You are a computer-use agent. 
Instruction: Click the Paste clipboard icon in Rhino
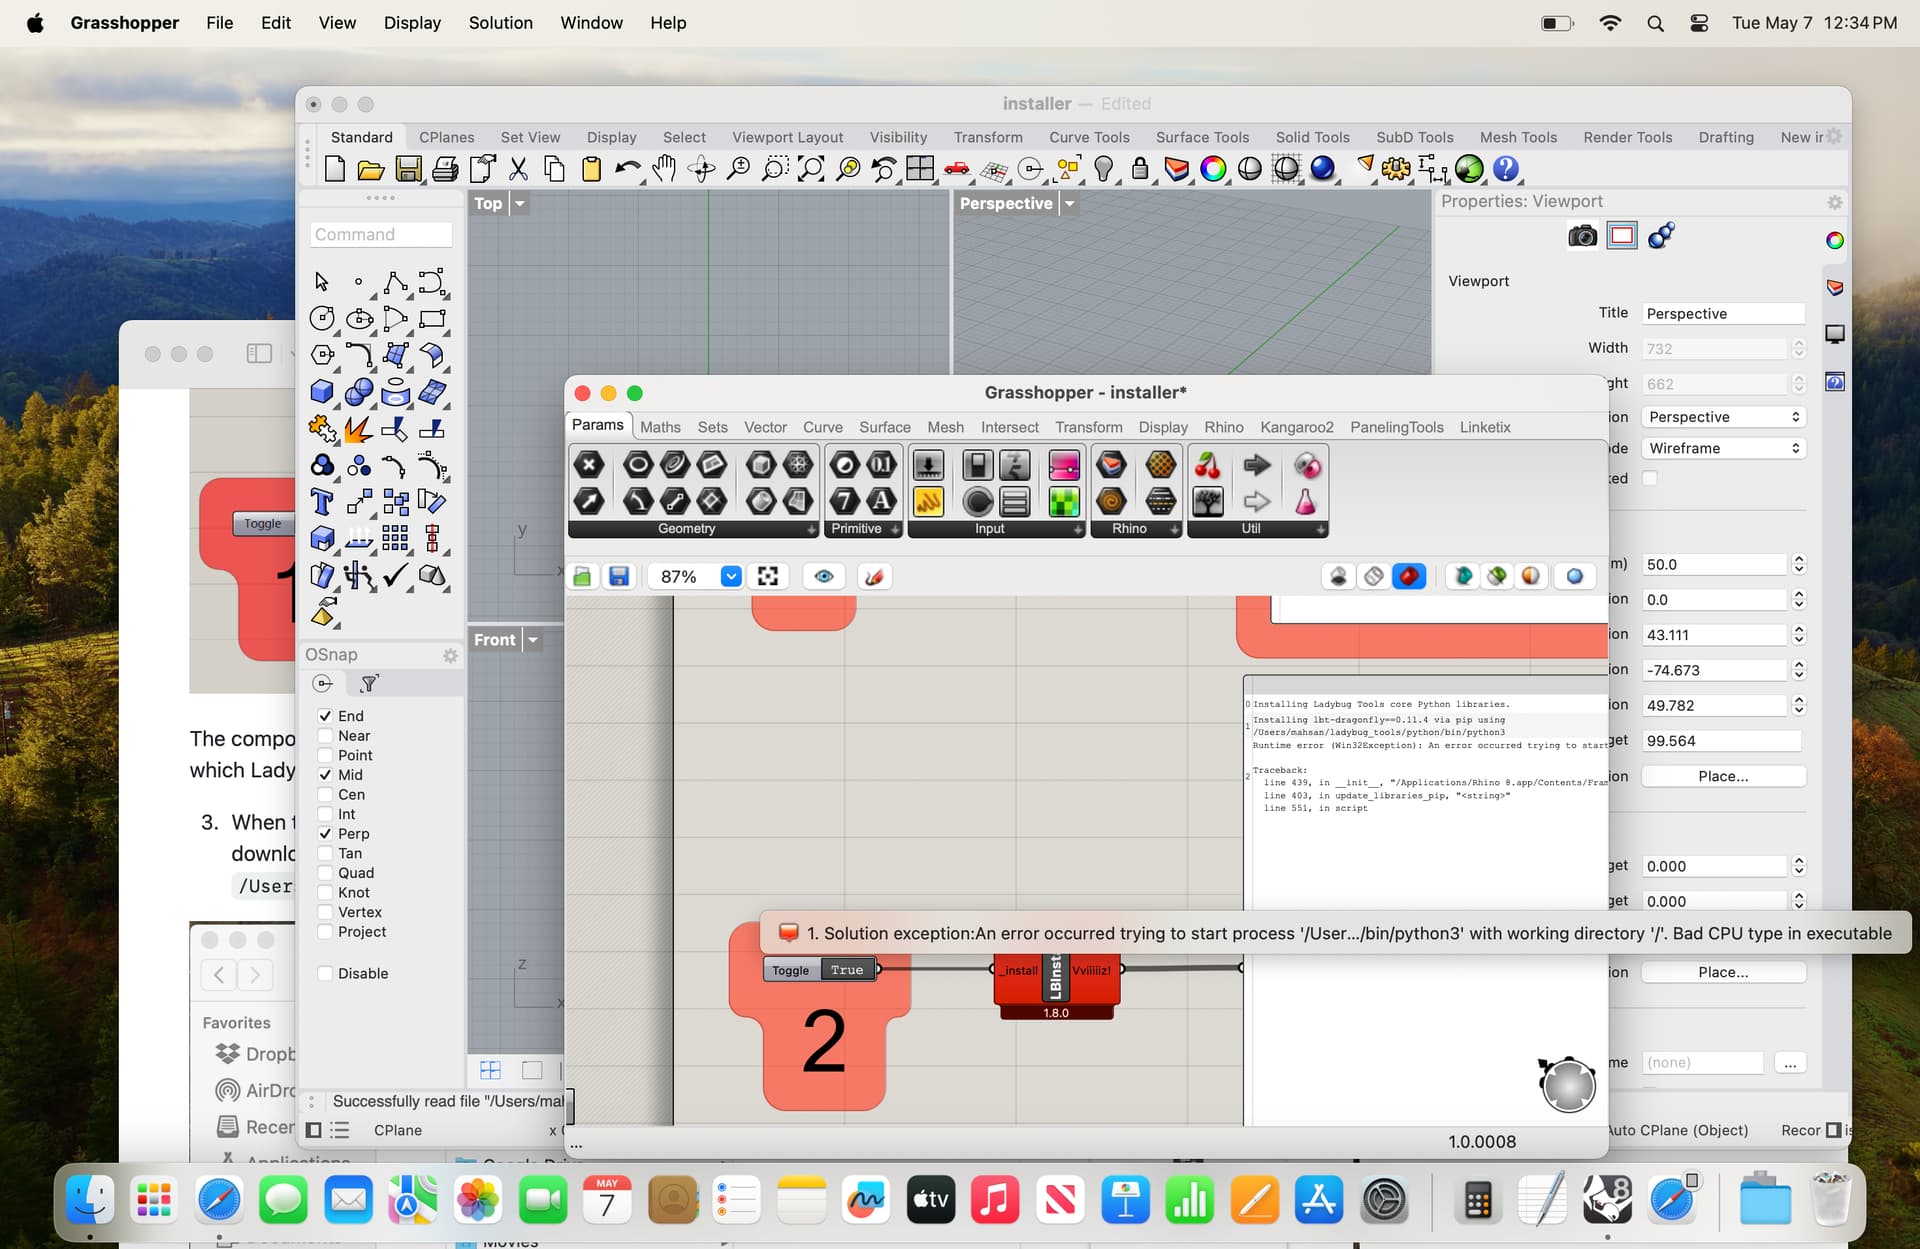tap(591, 169)
